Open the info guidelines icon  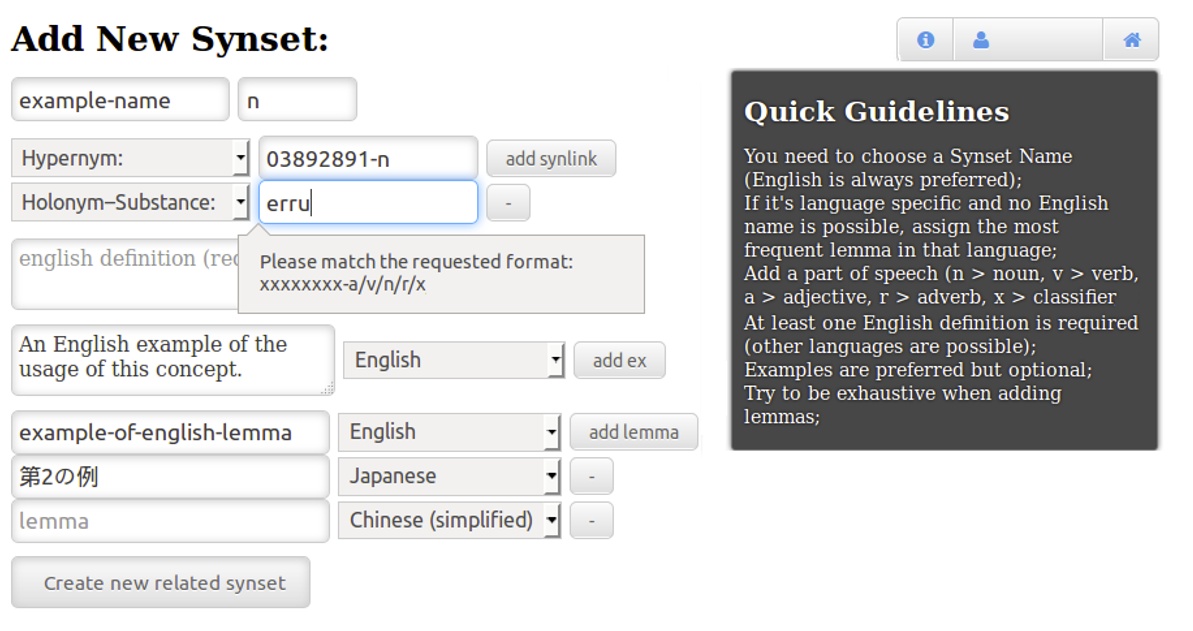coord(925,40)
